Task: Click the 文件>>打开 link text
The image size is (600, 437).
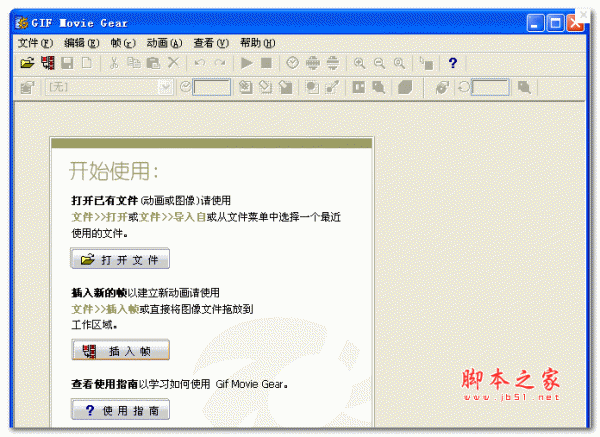Action: 99,217
